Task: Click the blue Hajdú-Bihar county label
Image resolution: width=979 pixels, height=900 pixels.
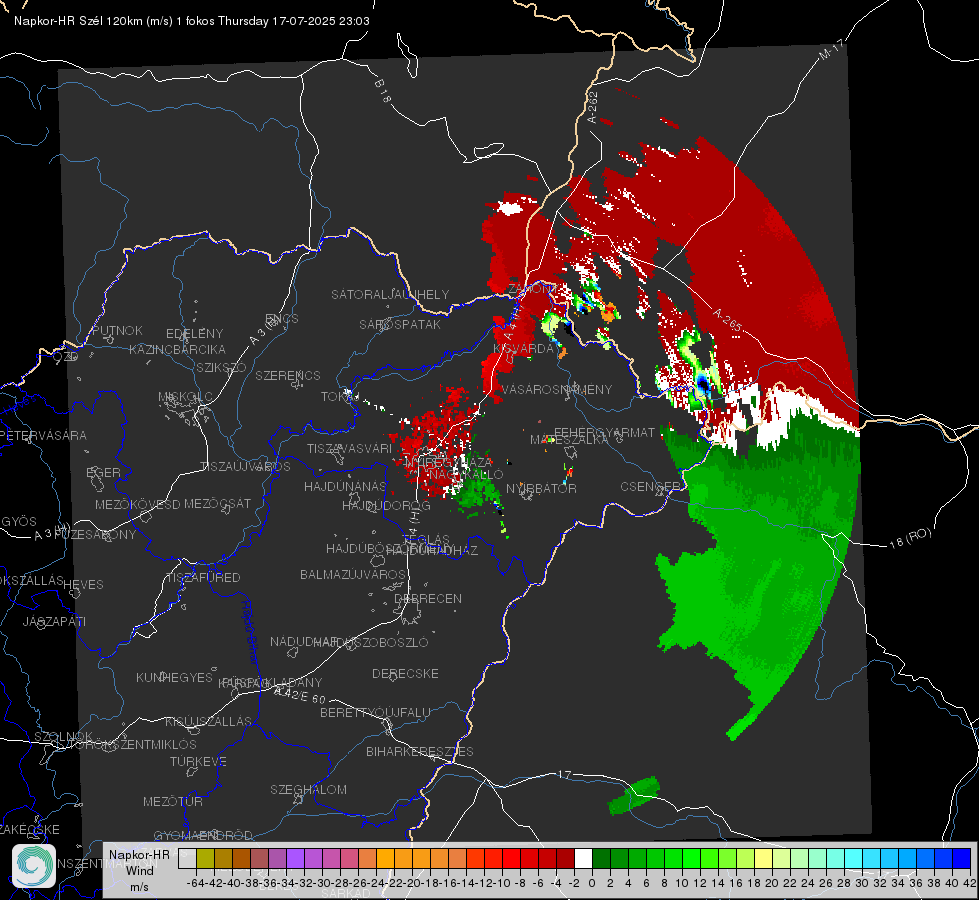Action: click(x=250, y=631)
